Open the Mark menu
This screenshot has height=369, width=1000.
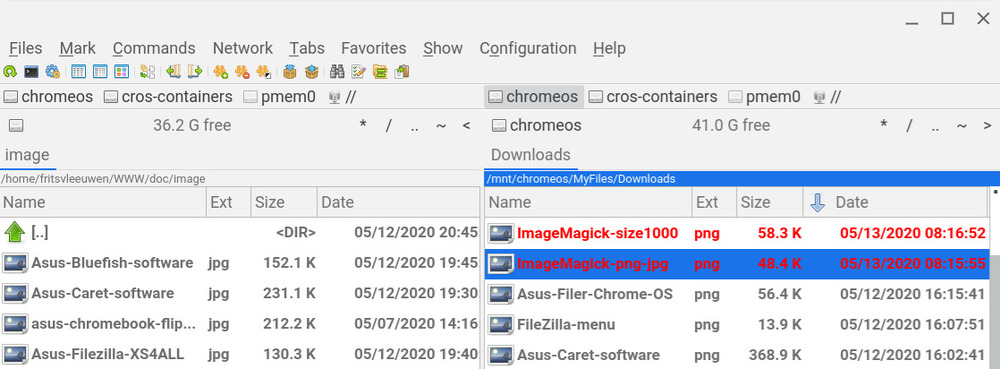pyautogui.click(x=78, y=48)
